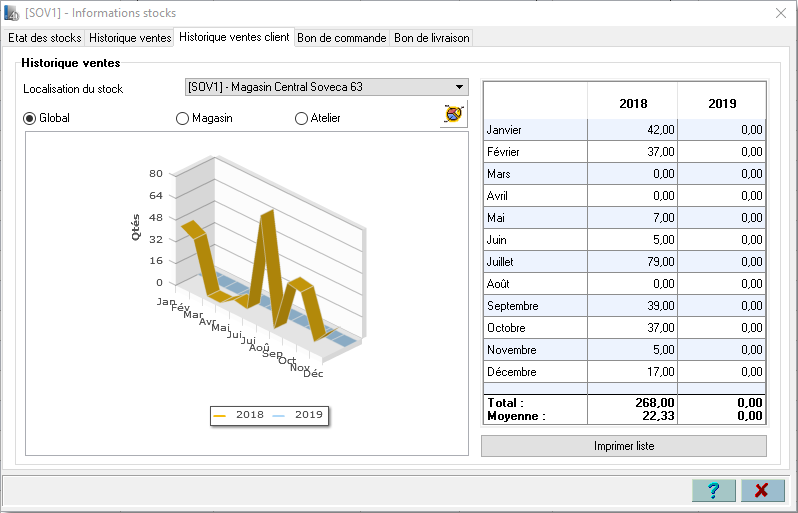The image size is (798, 513).
Task: Click the blue question mark help button
Action: click(x=714, y=491)
